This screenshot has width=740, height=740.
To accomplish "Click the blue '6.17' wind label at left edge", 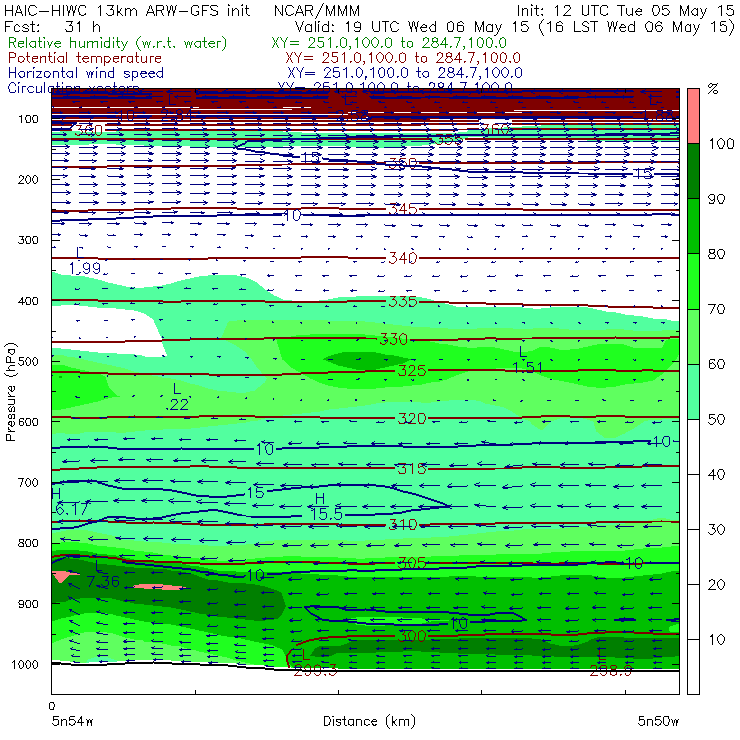I will pos(72,509).
